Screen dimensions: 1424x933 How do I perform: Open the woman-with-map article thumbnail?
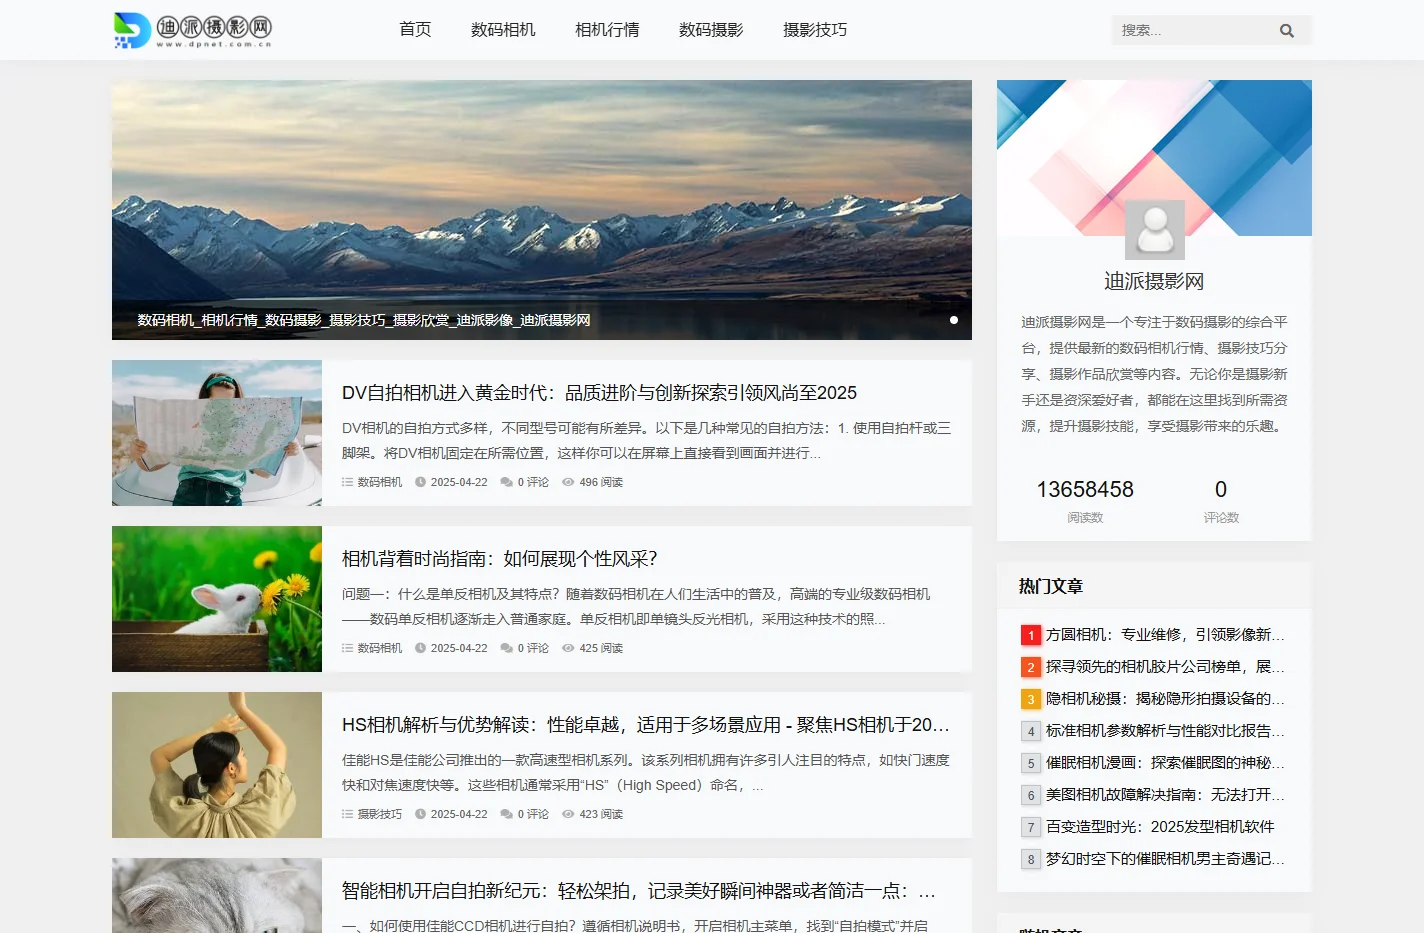pyautogui.click(x=217, y=433)
